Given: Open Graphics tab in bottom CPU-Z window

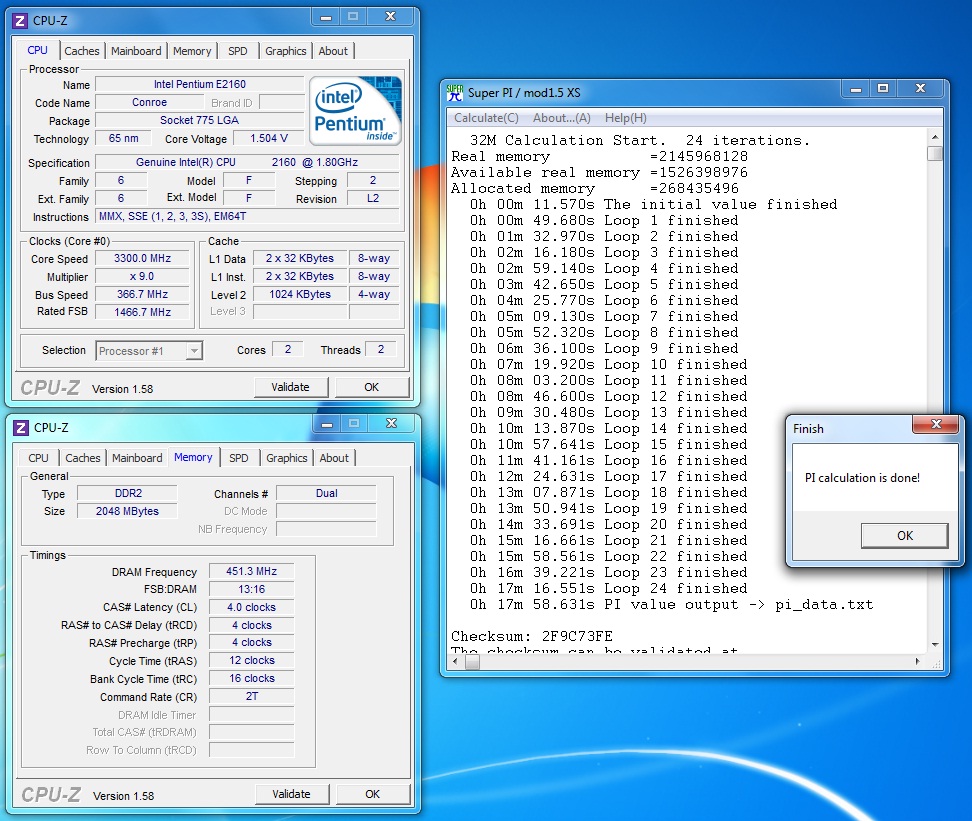Looking at the screenshot, I should click(x=287, y=458).
